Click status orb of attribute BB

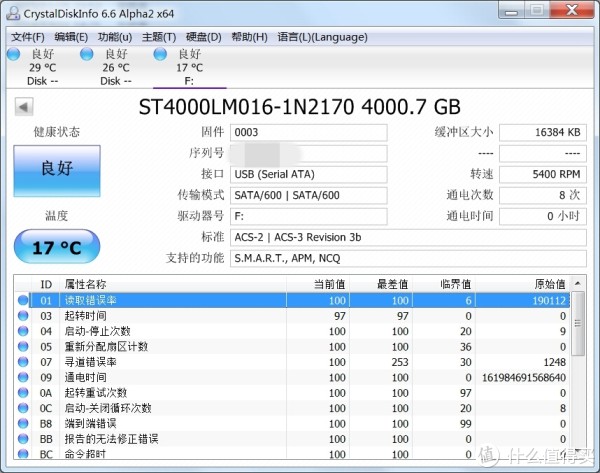click(23, 439)
